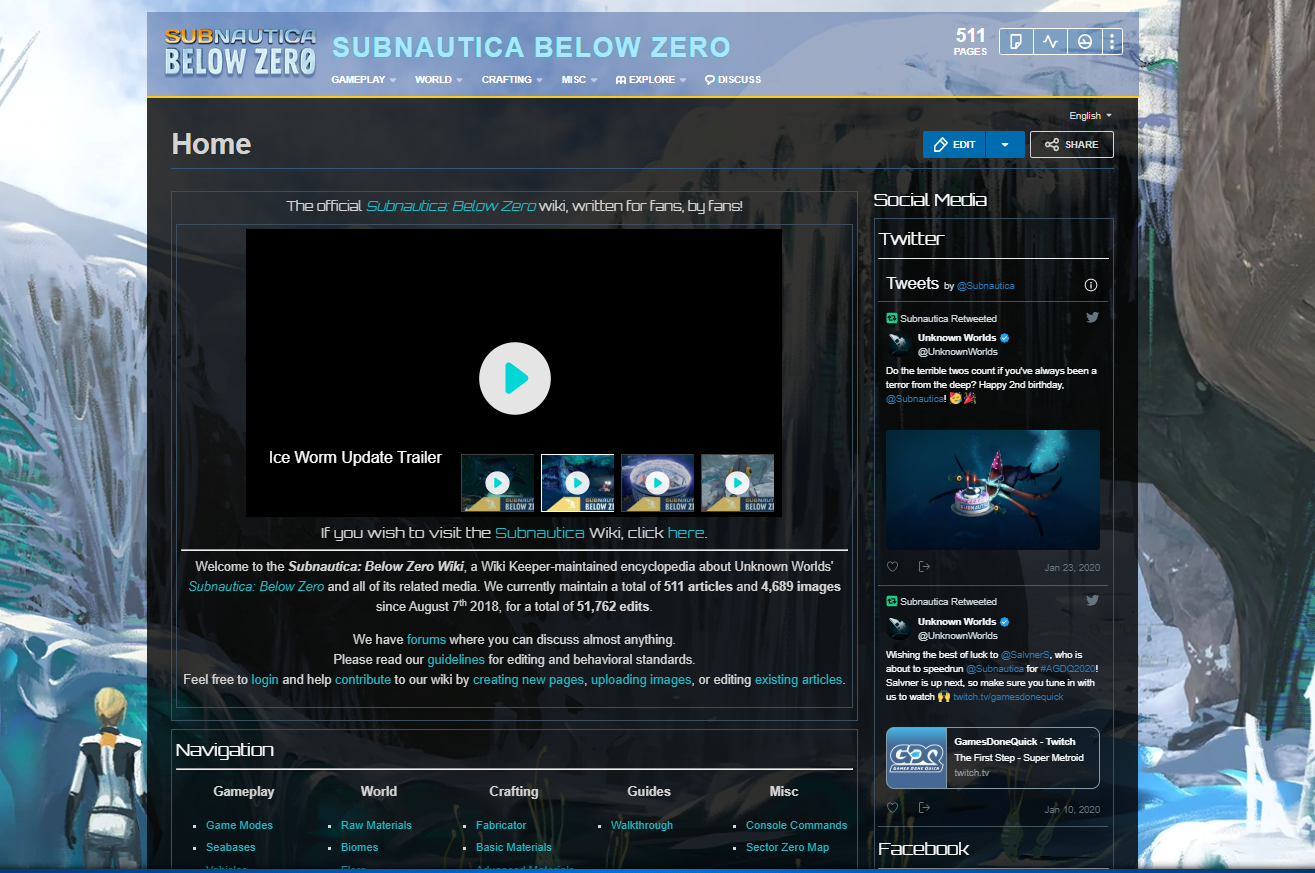Open the forums link

click(426, 639)
